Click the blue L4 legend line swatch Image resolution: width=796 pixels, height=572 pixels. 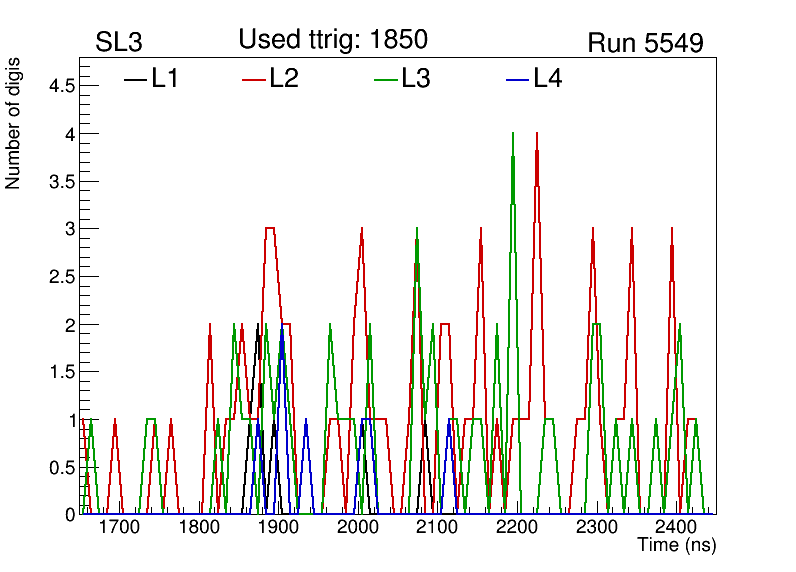tap(517, 80)
